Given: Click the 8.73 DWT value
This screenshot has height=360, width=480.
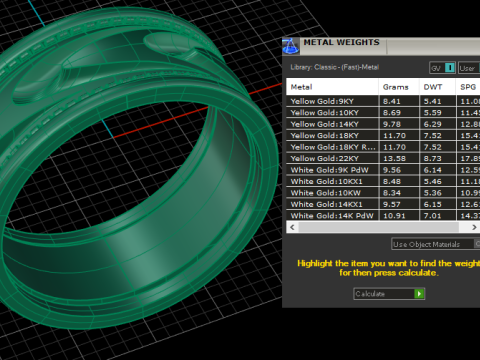Looking at the screenshot, I should click(432, 159).
